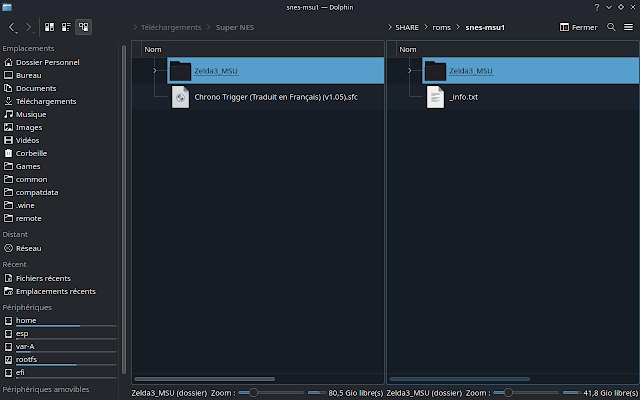Click the Super NES breadcrumb
Image resolution: width=640 pixels, height=400 pixels.
(235, 27)
